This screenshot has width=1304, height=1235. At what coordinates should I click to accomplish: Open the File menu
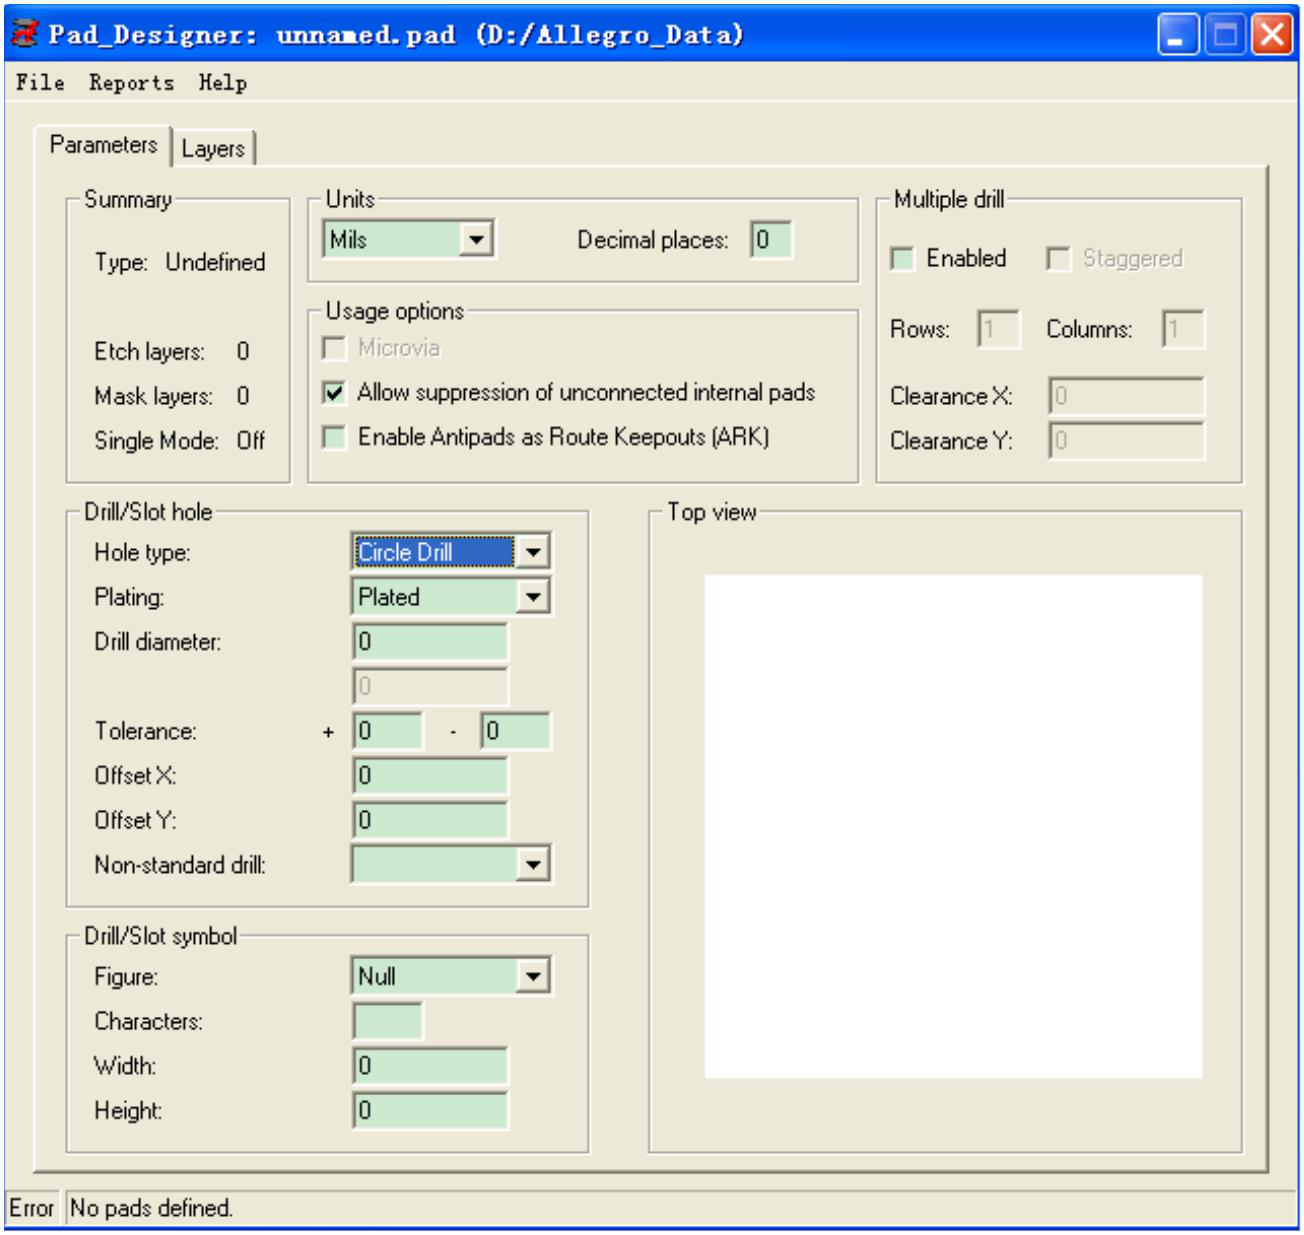(x=40, y=83)
